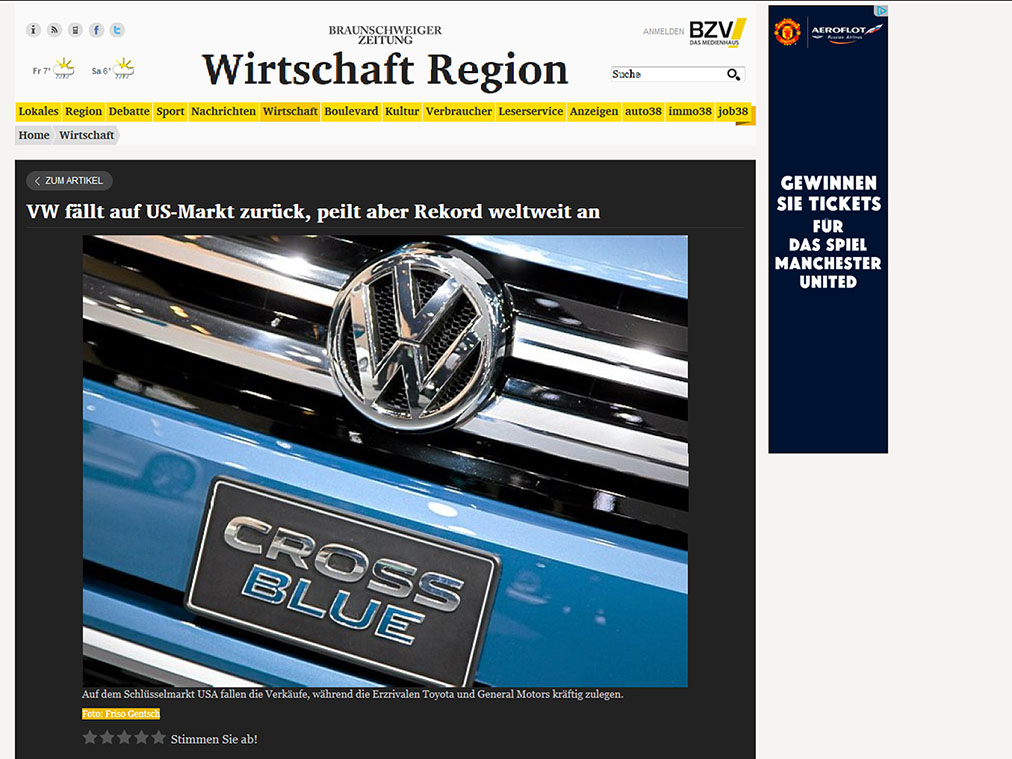The image size is (1012, 759).
Task: Click the 'Foto: Friso Gentsch' credit
Action: click(121, 714)
